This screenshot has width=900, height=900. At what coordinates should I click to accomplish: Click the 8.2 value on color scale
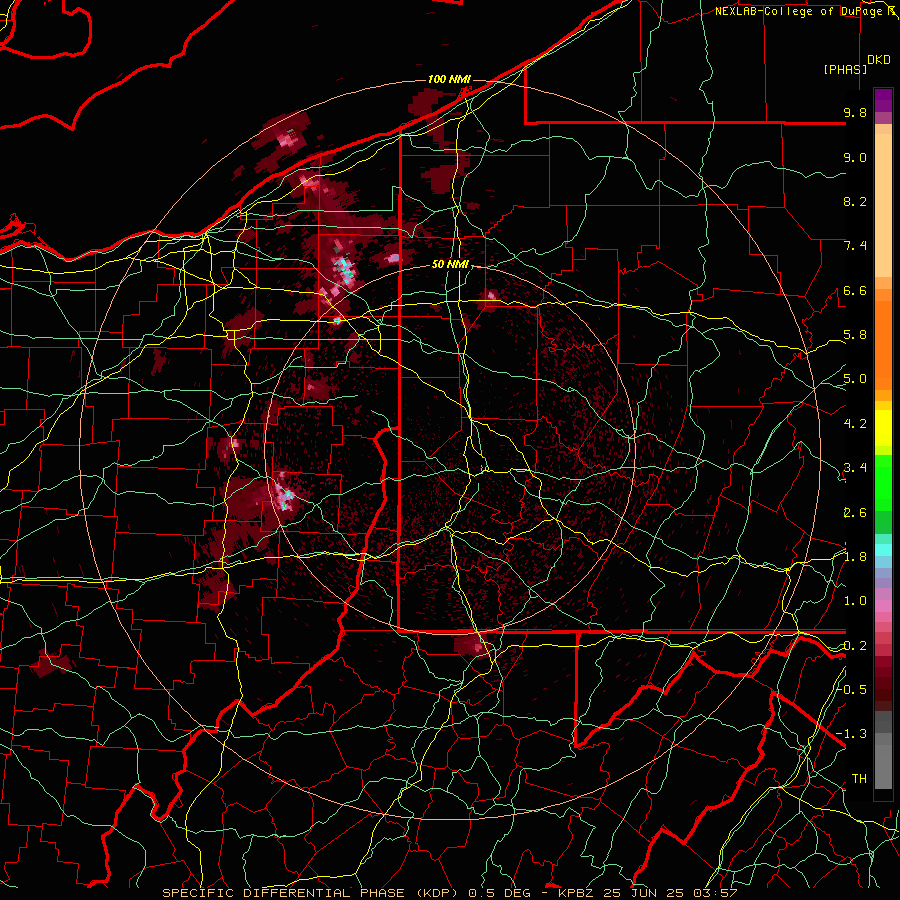(855, 201)
